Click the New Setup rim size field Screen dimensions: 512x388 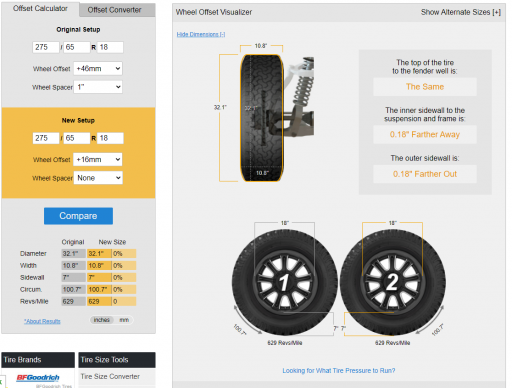point(110,138)
